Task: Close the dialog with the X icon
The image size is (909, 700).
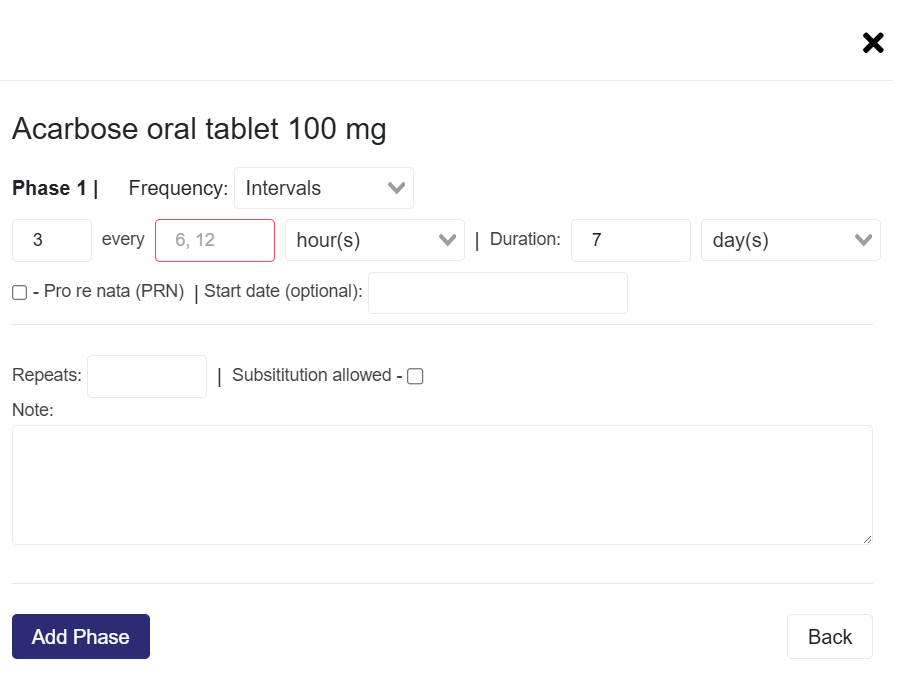Action: click(x=873, y=43)
